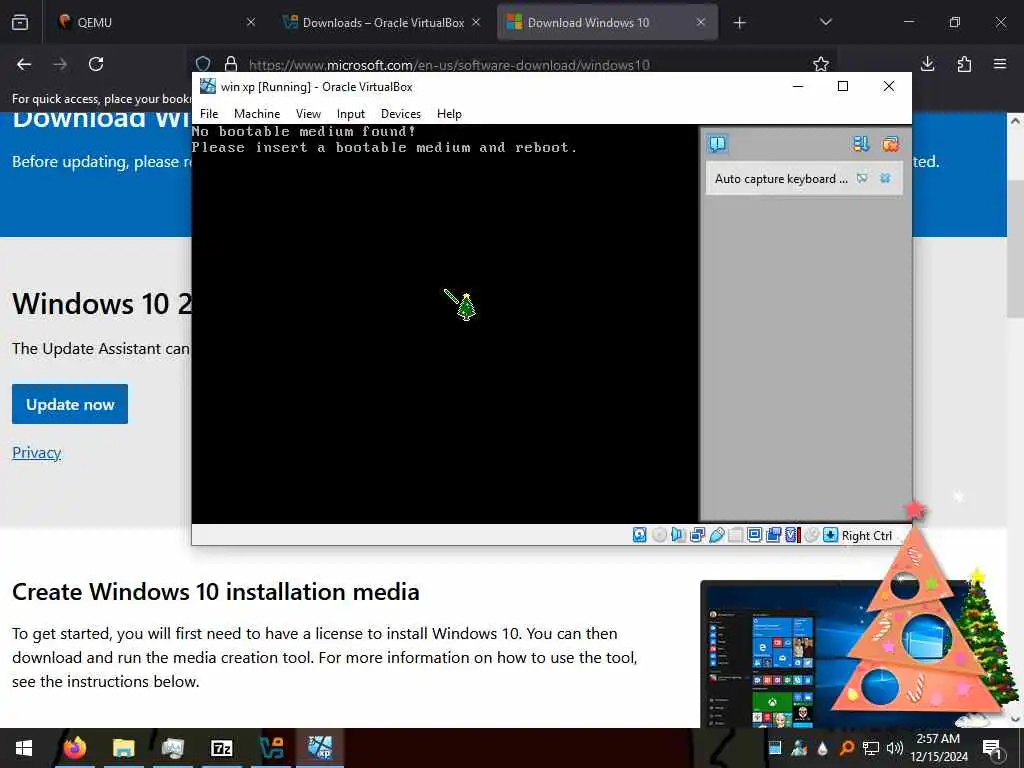Viewport: 1024px width, 768px height.
Task: Click the network icon in system tray
Action: coord(871,748)
